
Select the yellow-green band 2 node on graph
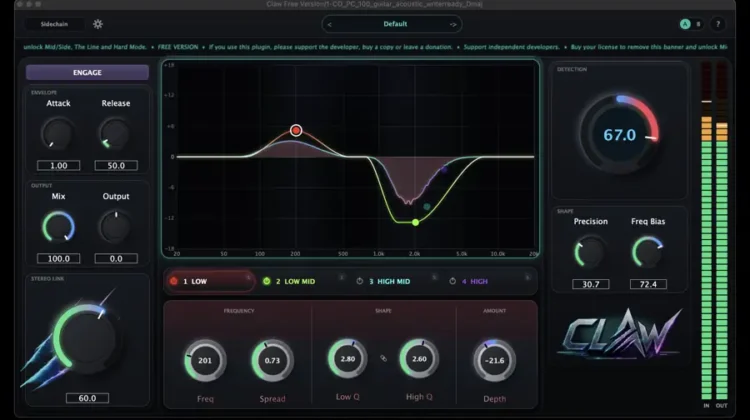[415, 222]
